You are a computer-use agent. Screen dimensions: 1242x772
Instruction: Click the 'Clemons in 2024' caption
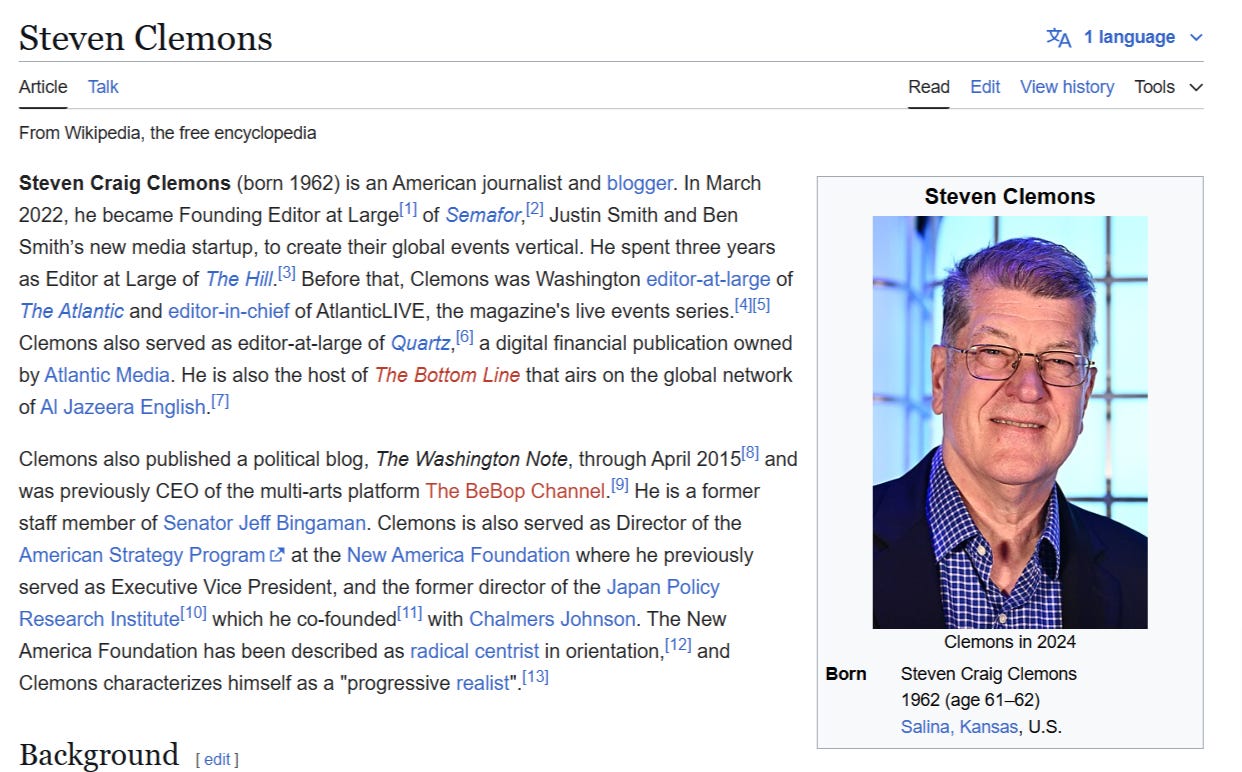click(1010, 642)
